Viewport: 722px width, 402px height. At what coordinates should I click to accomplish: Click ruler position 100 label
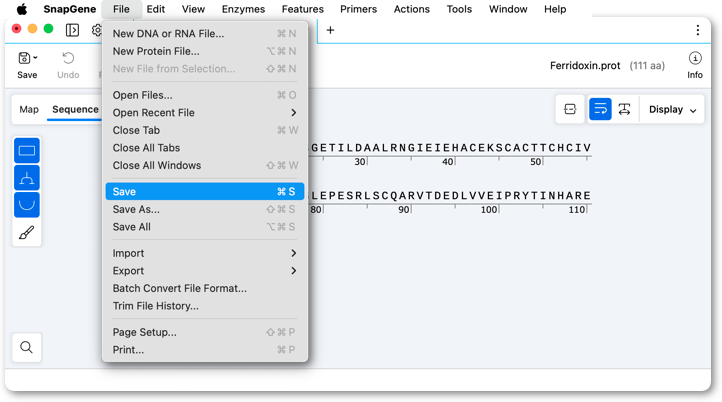pos(489,210)
